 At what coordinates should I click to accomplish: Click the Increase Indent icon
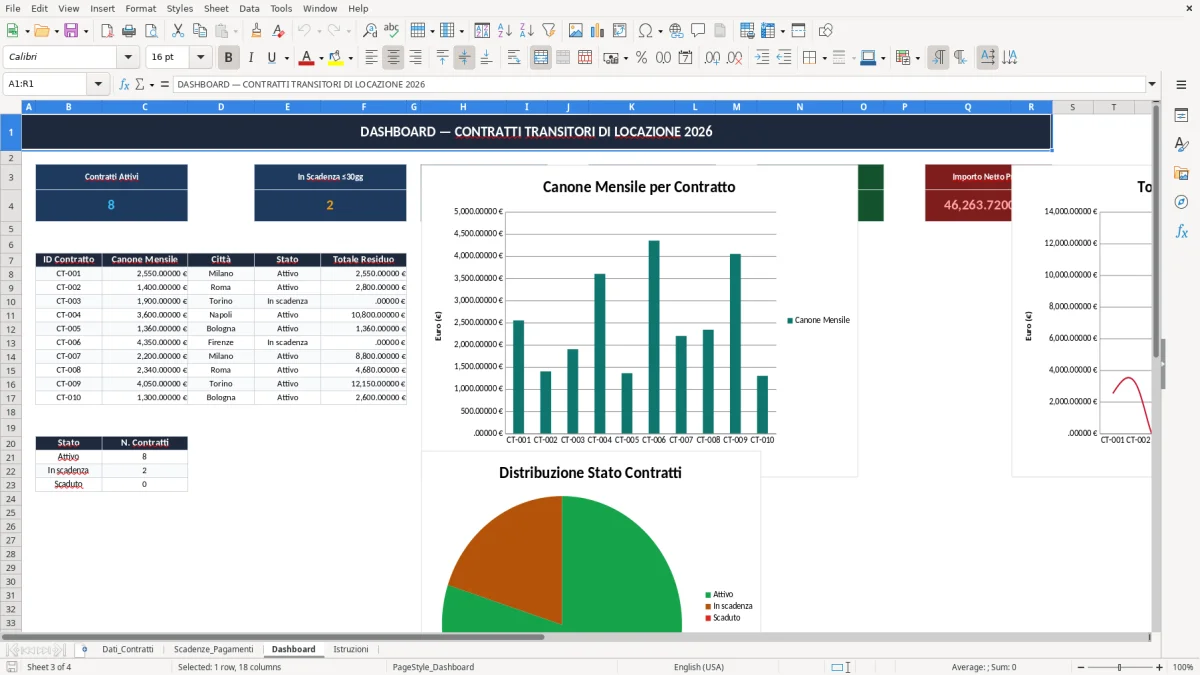pos(762,58)
